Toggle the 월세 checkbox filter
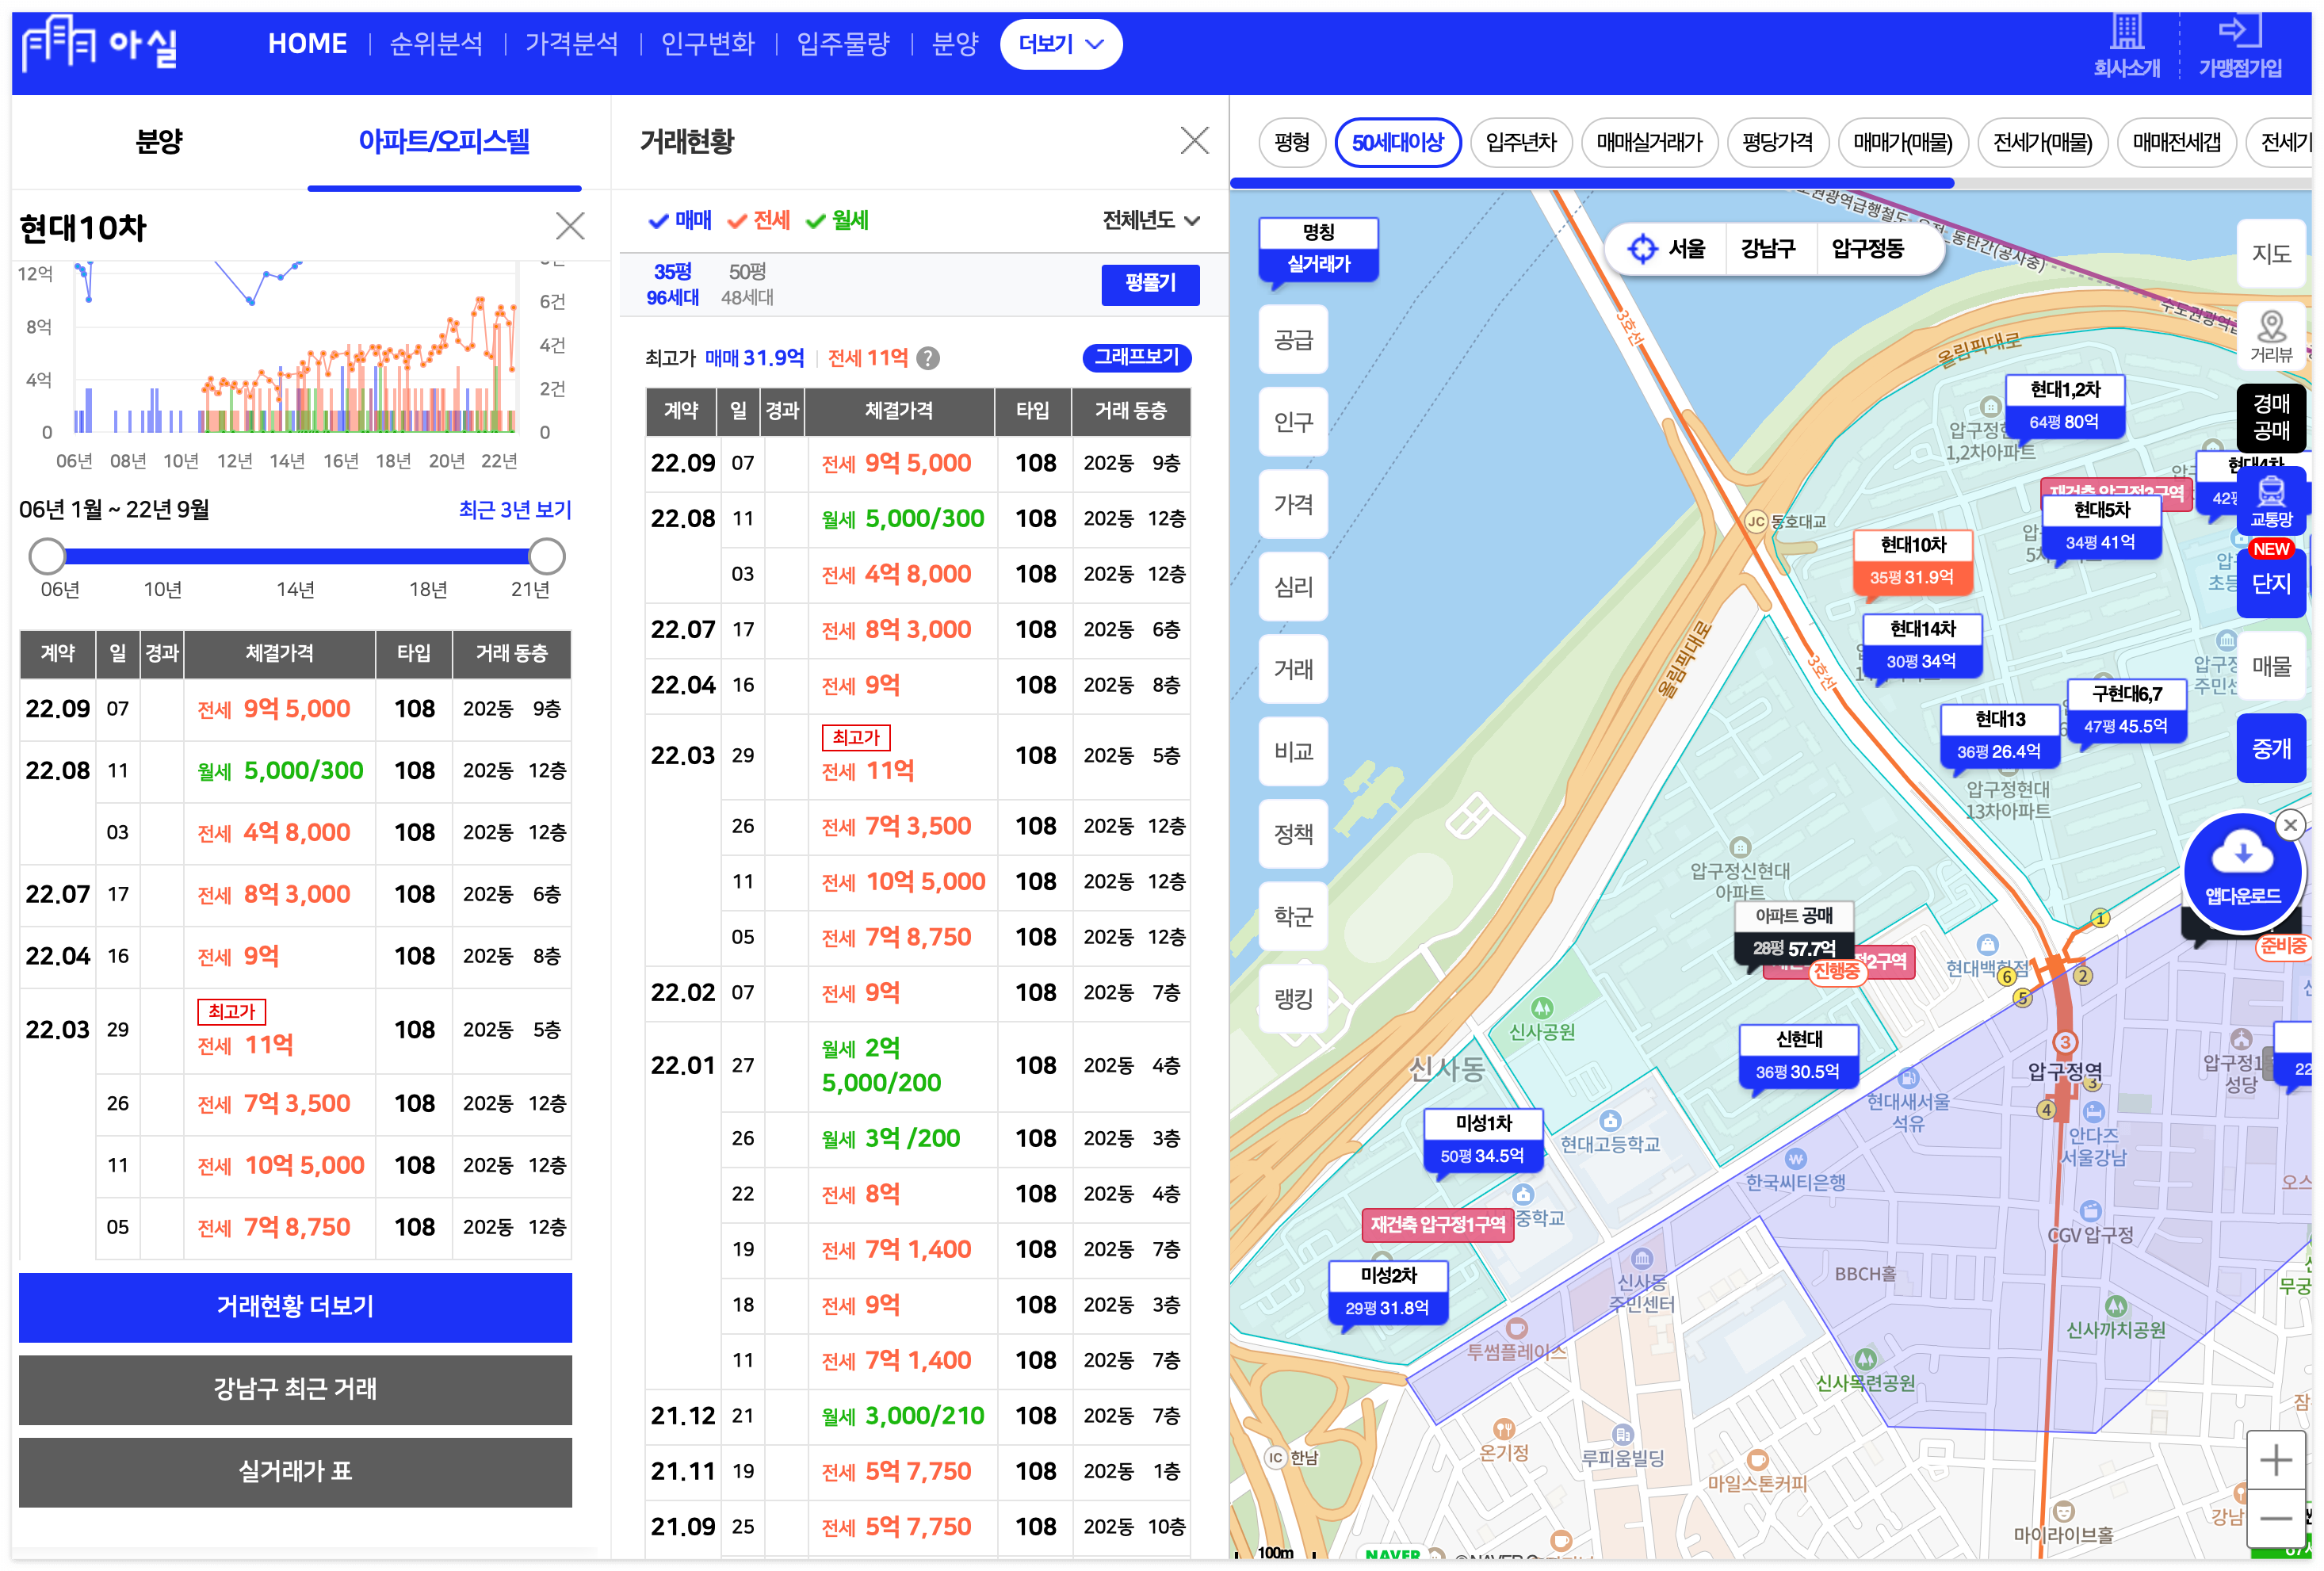2324x1571 pixels. [837, 220]
